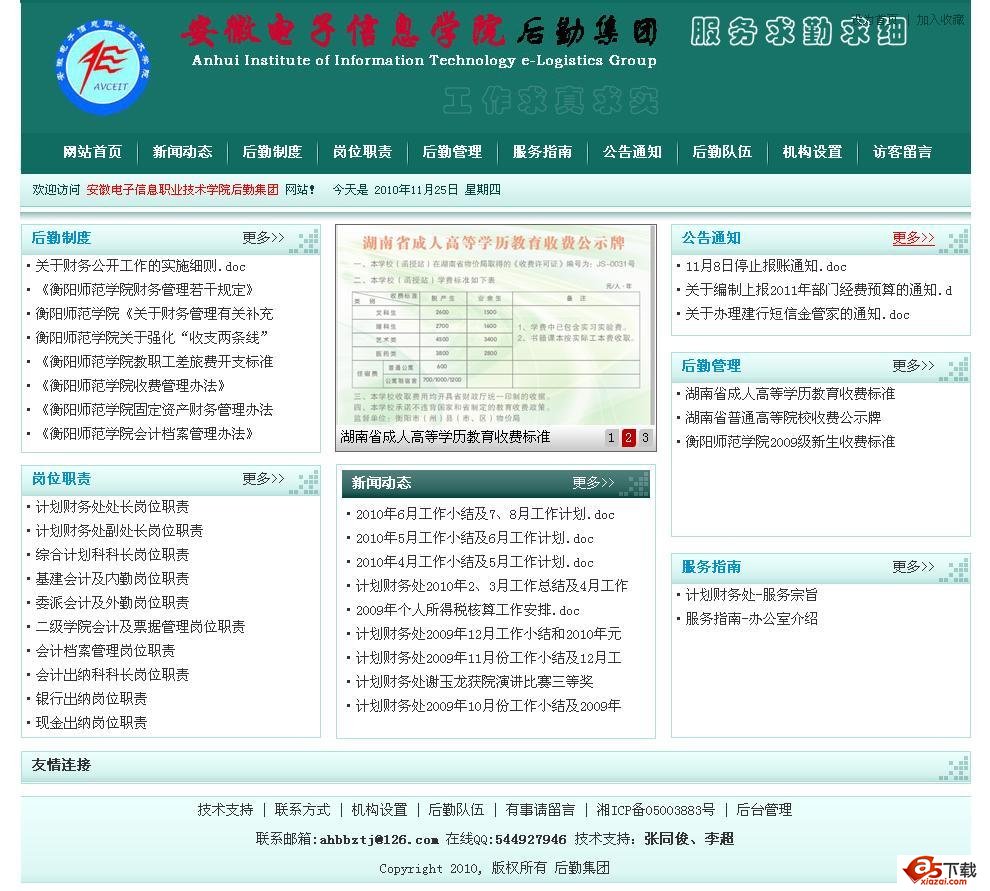Open 岗位职责 from the navigation bar
This screenshot has width=990, height=891.
click(362, 152)
